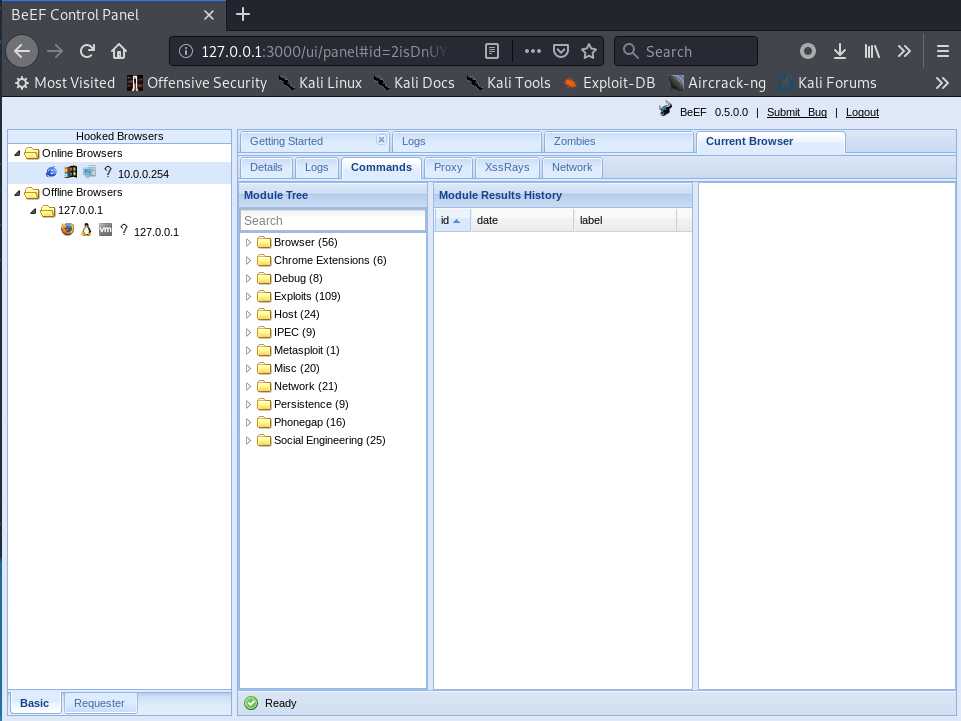
Task: Show more toolbar items chevron
Action: point(904,52)
